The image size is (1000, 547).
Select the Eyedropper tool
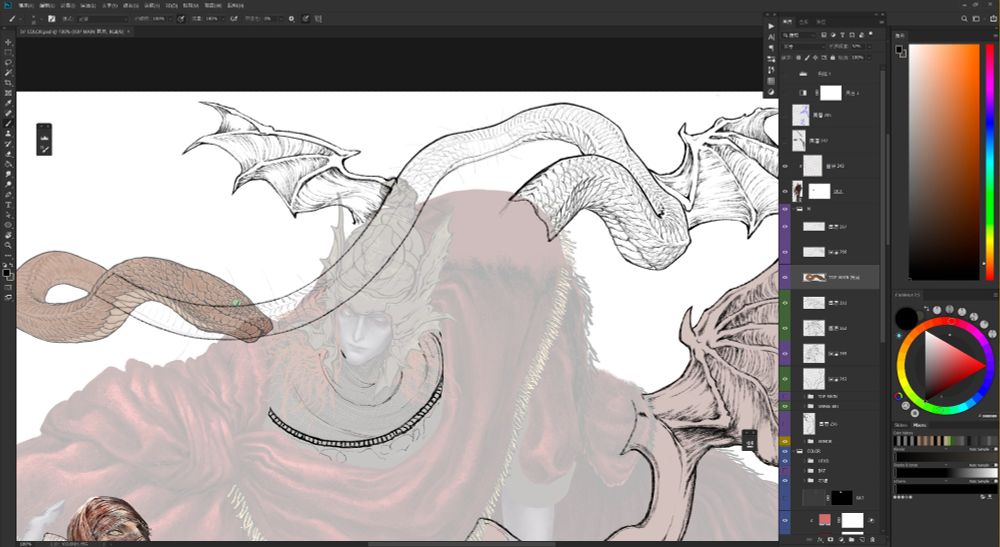[x=8, y=103]
